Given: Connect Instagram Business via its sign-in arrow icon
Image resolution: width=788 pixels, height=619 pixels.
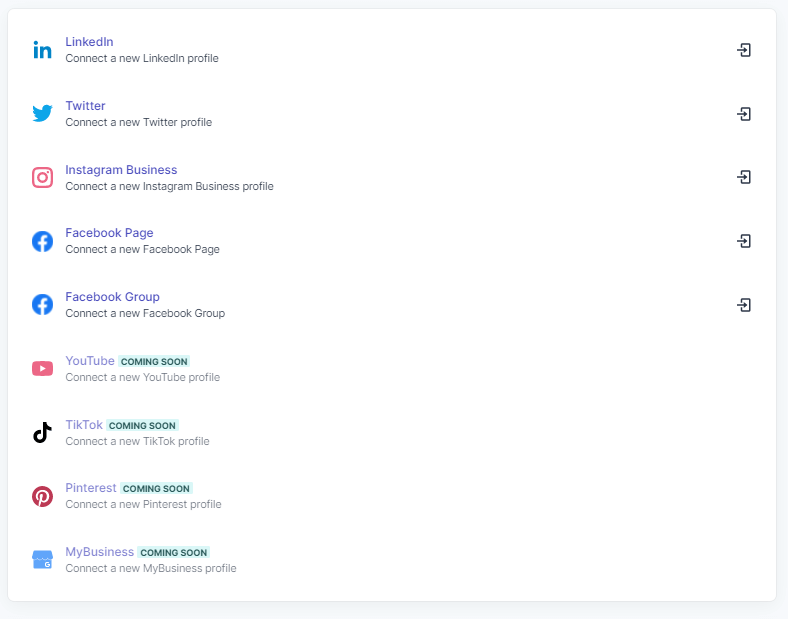Looking at the screenshot, I should coord(744,177).
